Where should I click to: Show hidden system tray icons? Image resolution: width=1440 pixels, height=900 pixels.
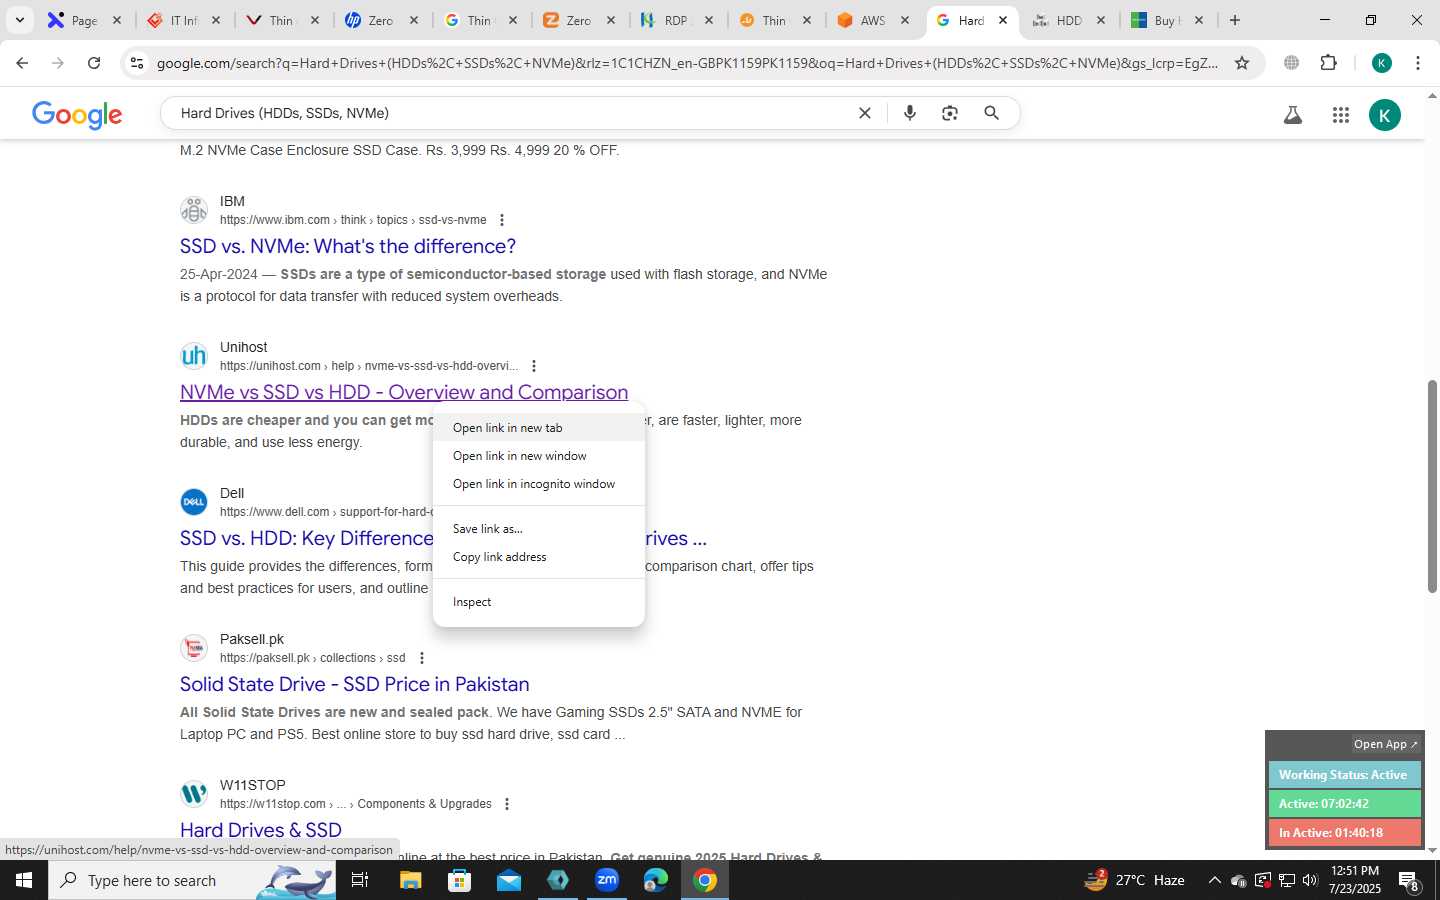coord(1214,880)
